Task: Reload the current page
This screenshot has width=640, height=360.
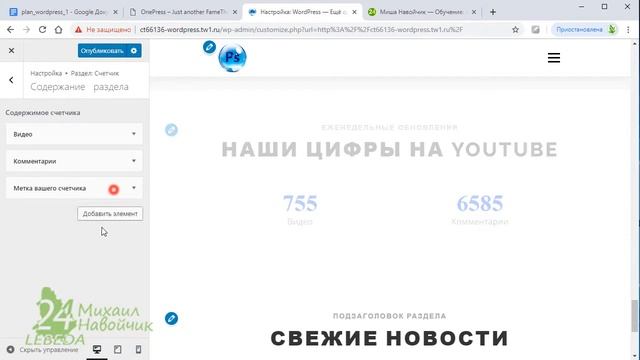Action: point(42,29)
